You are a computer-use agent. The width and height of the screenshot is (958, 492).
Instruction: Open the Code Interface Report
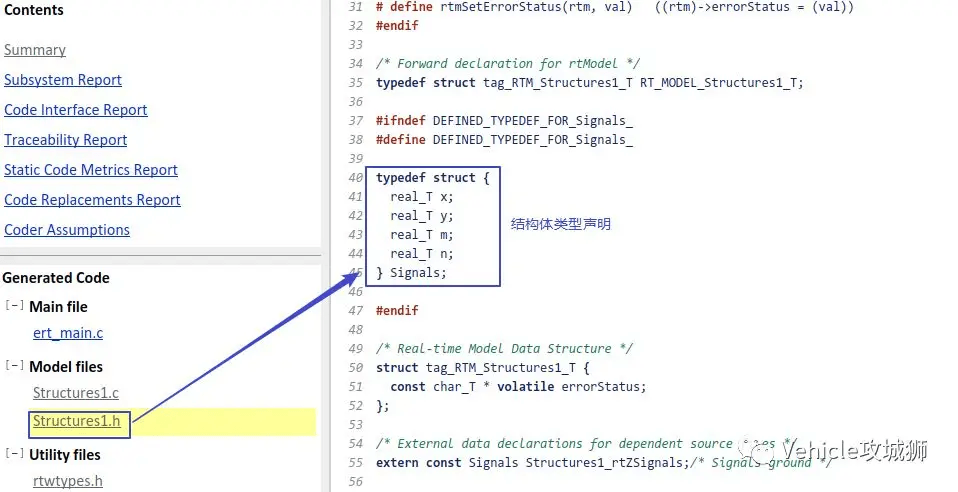[76, 110]
